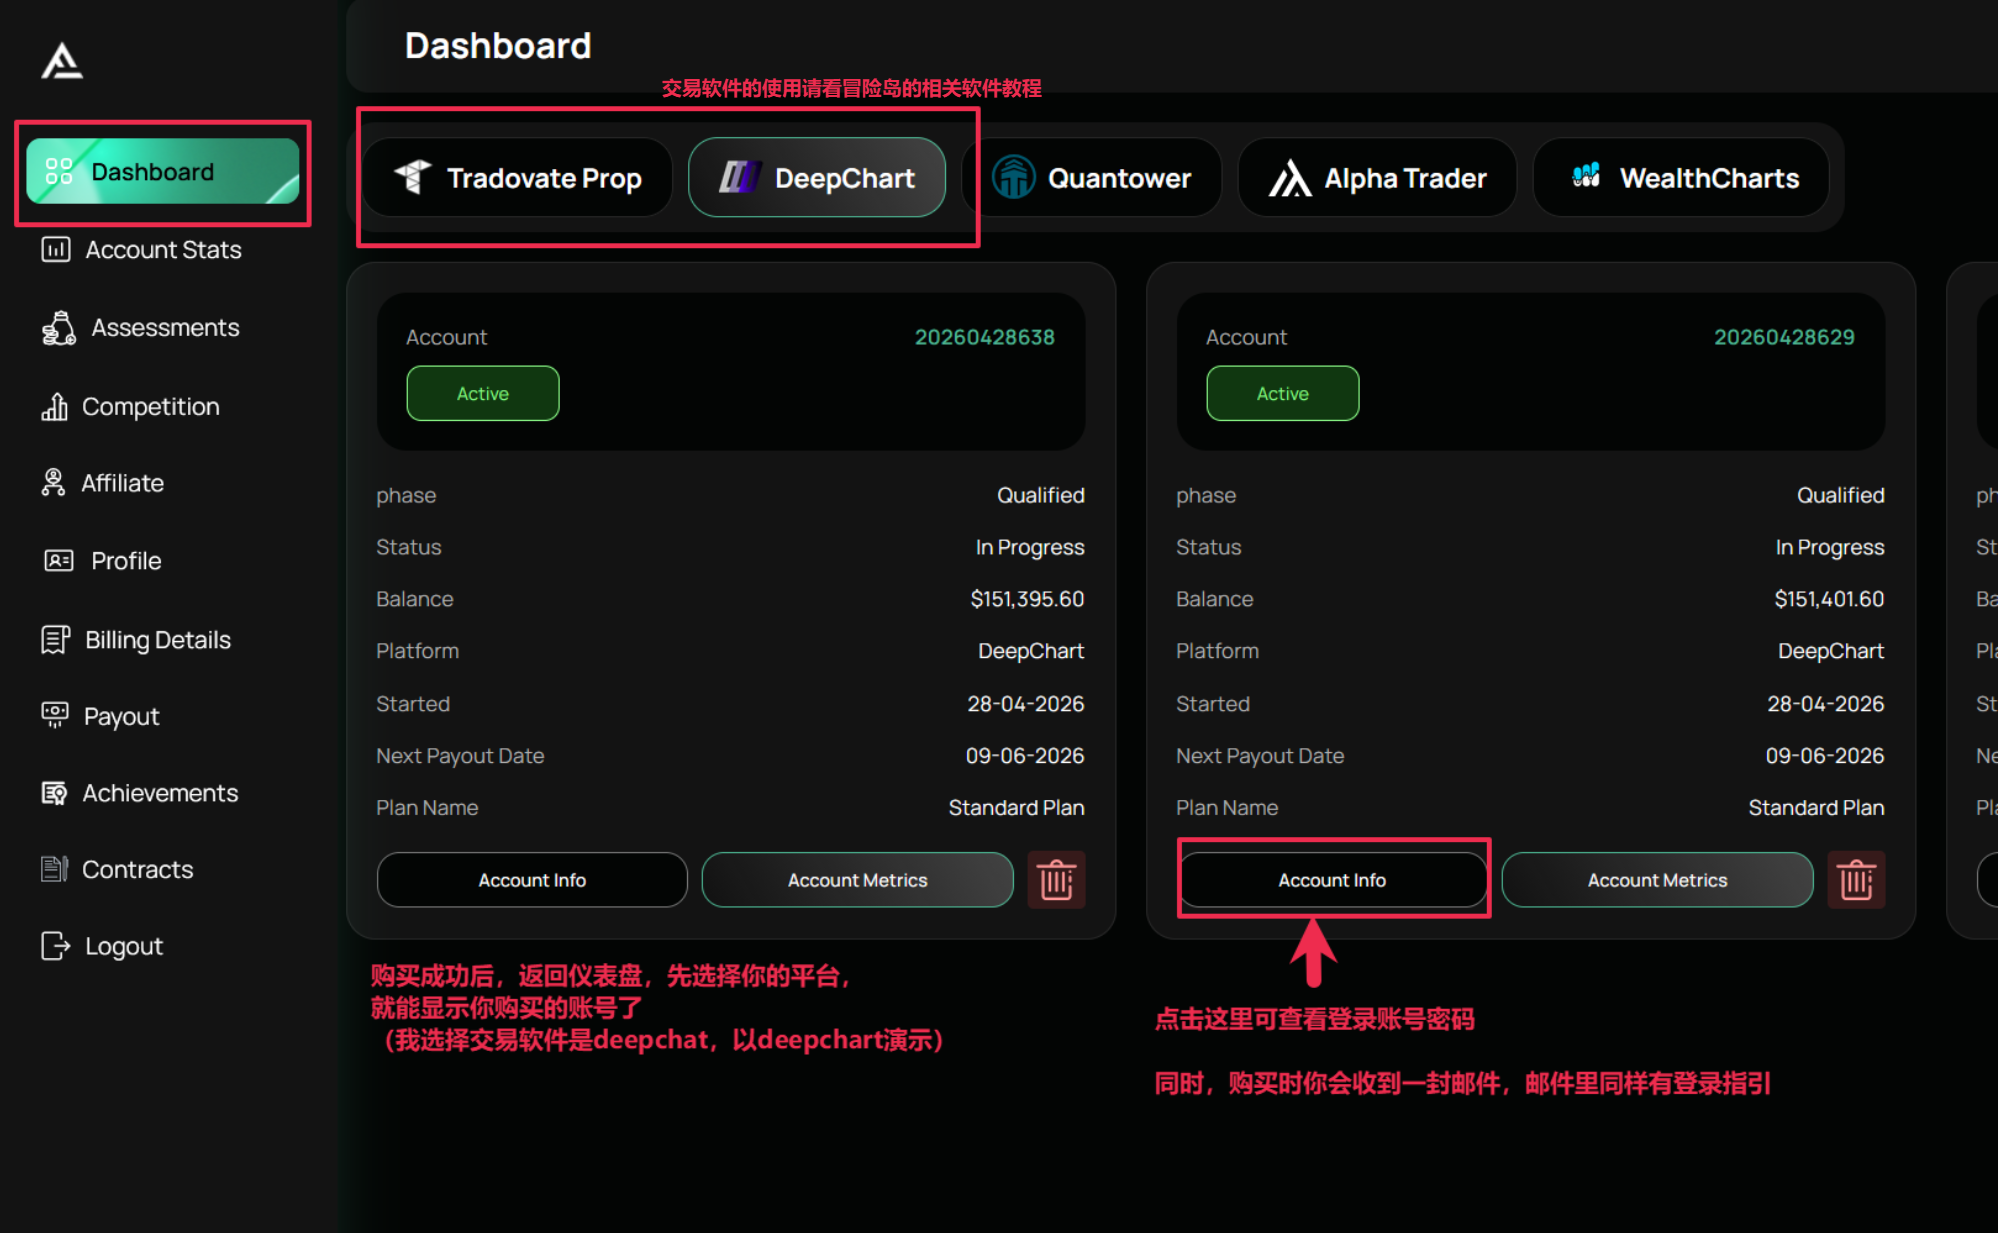The width and height of the screenshot is (1998, 1233).
Task: Open Account Stats in the sidebar
Action: (141, 250)
